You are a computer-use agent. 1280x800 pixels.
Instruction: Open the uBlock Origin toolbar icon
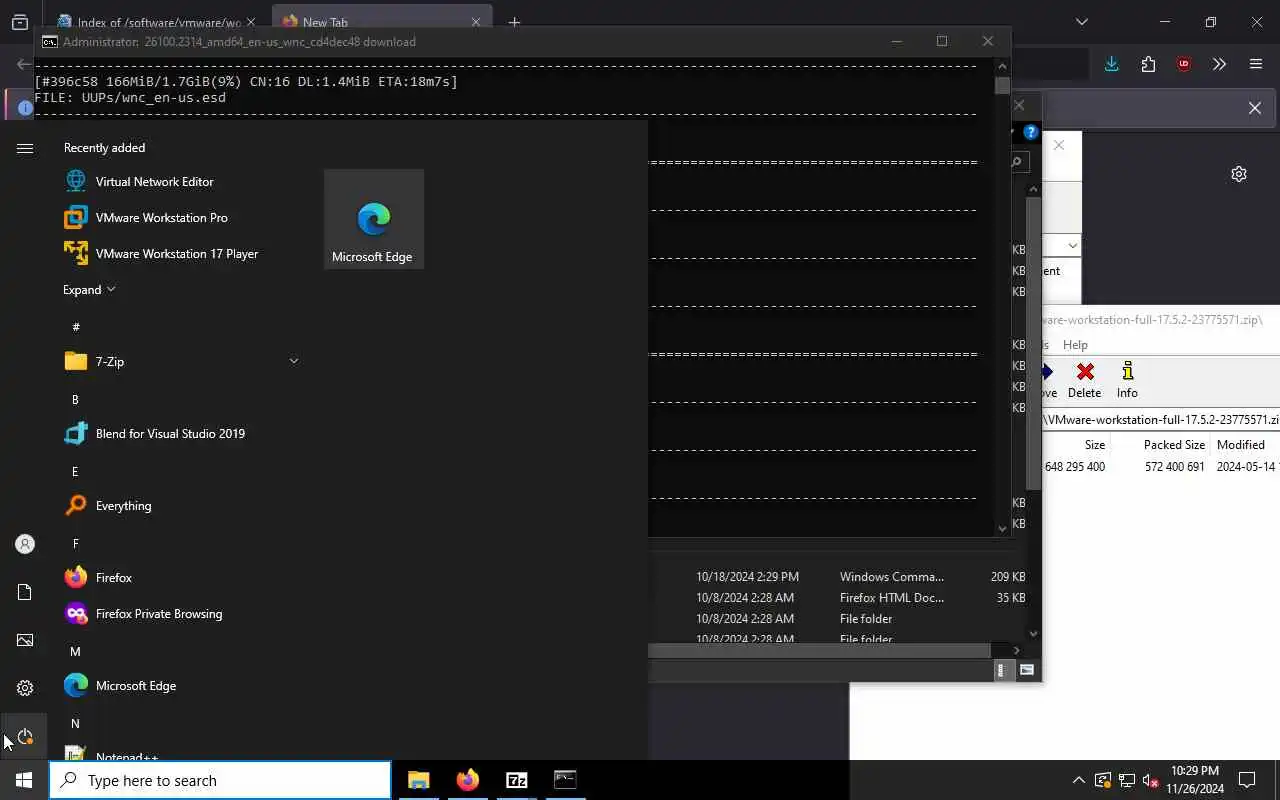pos(1184,64)
